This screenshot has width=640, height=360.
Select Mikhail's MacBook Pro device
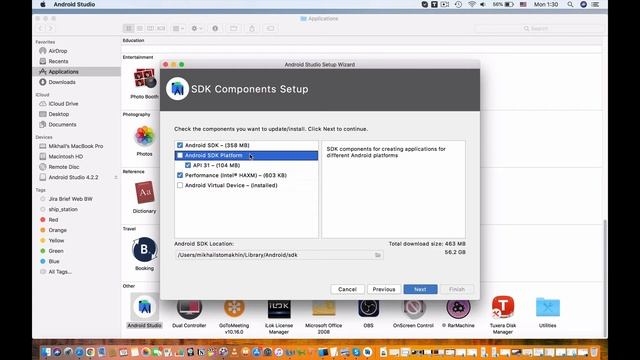pyautogui.click(x=76, y=146)
